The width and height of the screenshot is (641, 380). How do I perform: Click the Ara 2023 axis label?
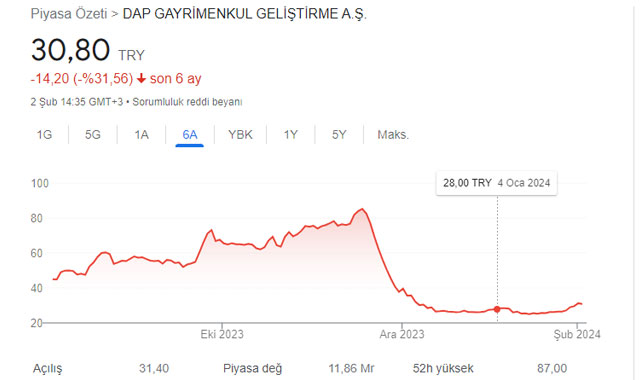402,334
